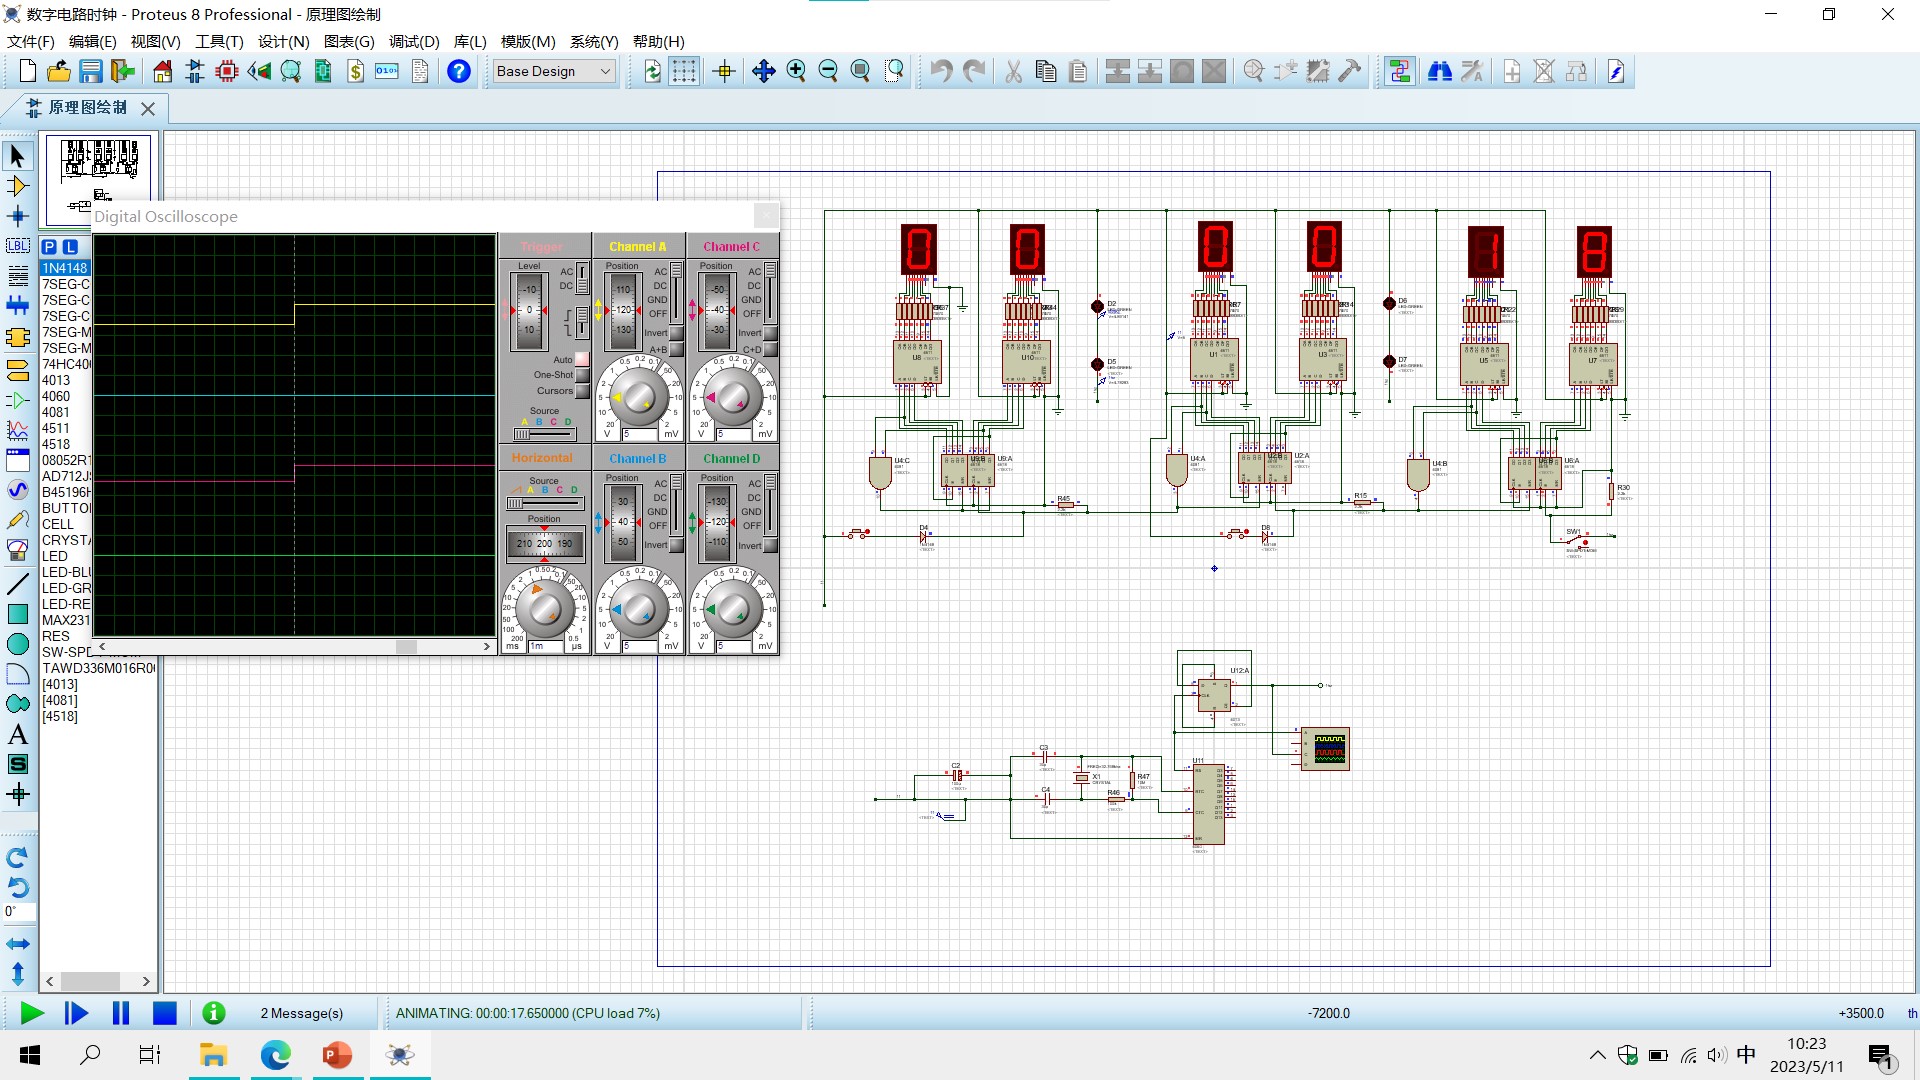Click the green info messages icon
The image size is (1920, 1080).
point(214,1013)
